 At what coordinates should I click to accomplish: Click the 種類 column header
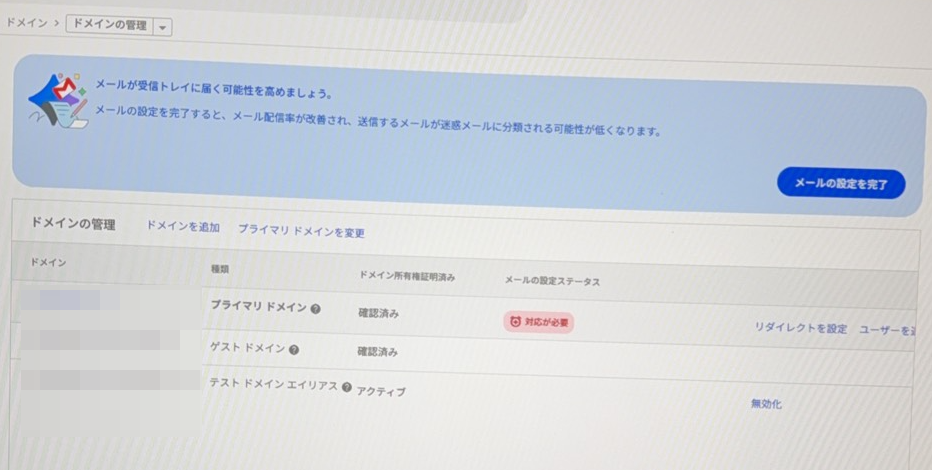pyautogui.click(x=220, y=269)
